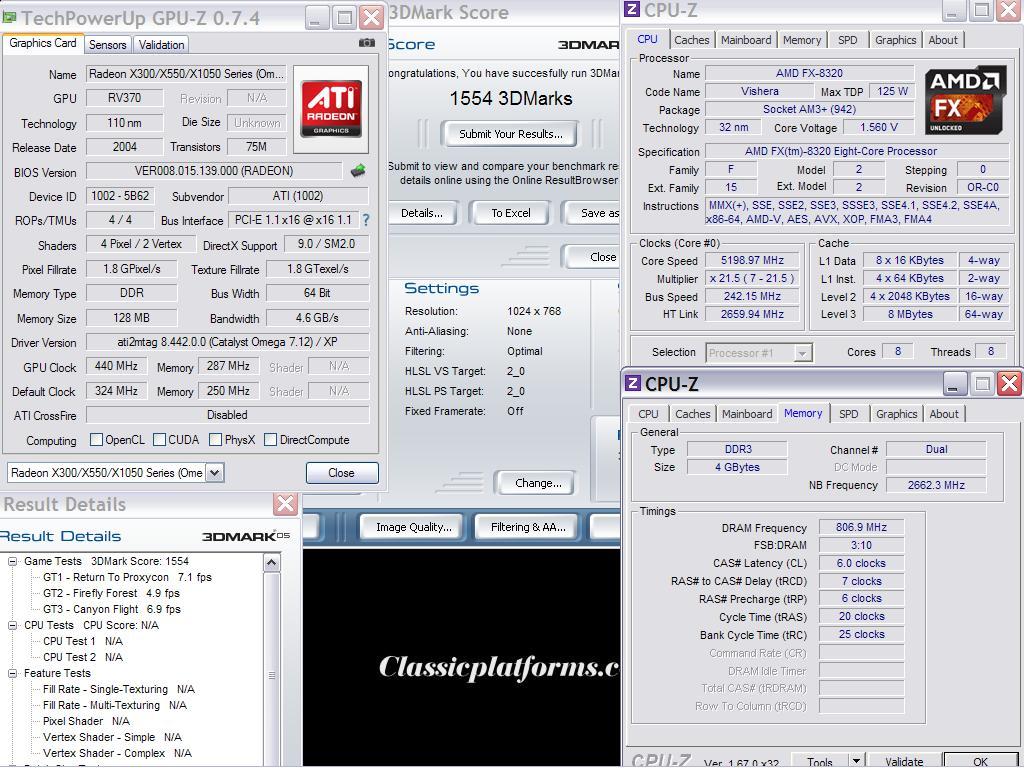Click the GPU Clock value 440 MHz
1024x768 pixels.
click(x=116, y=366)
